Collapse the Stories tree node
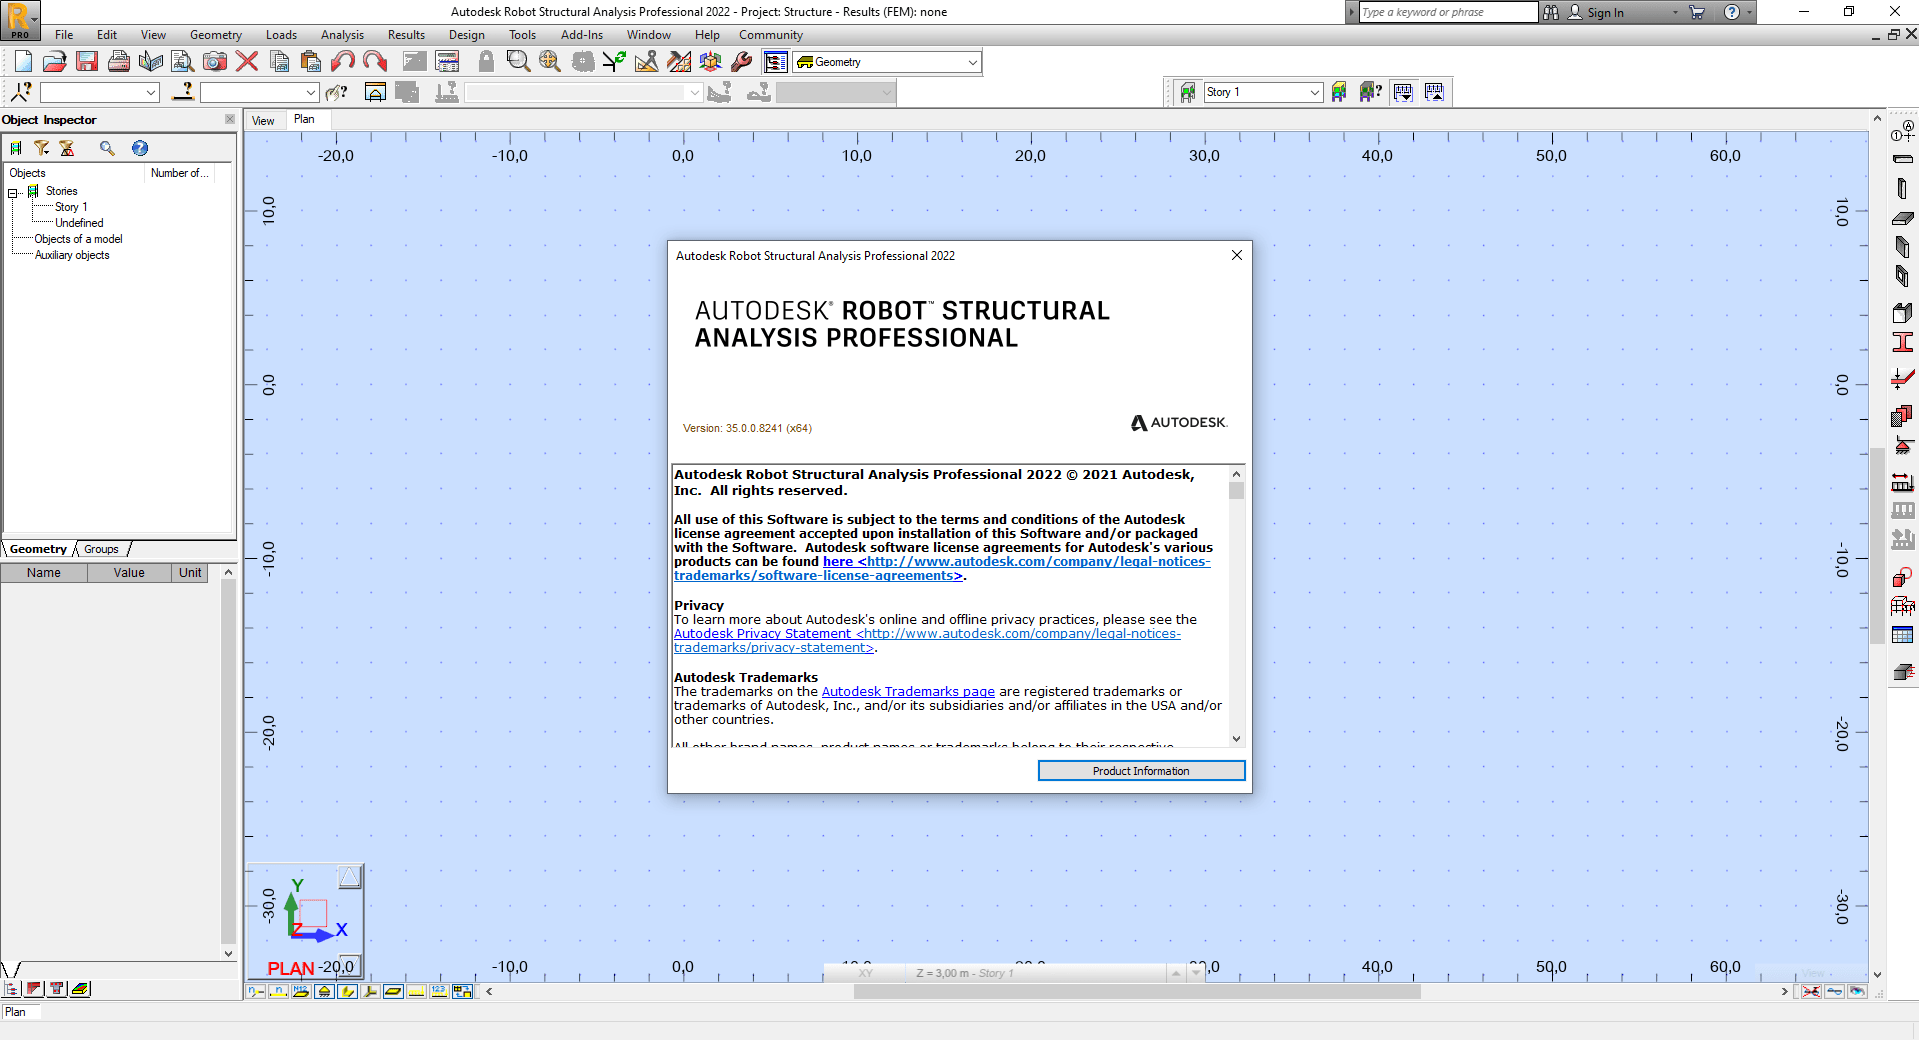1919x1040 pixels. [14, 192]
